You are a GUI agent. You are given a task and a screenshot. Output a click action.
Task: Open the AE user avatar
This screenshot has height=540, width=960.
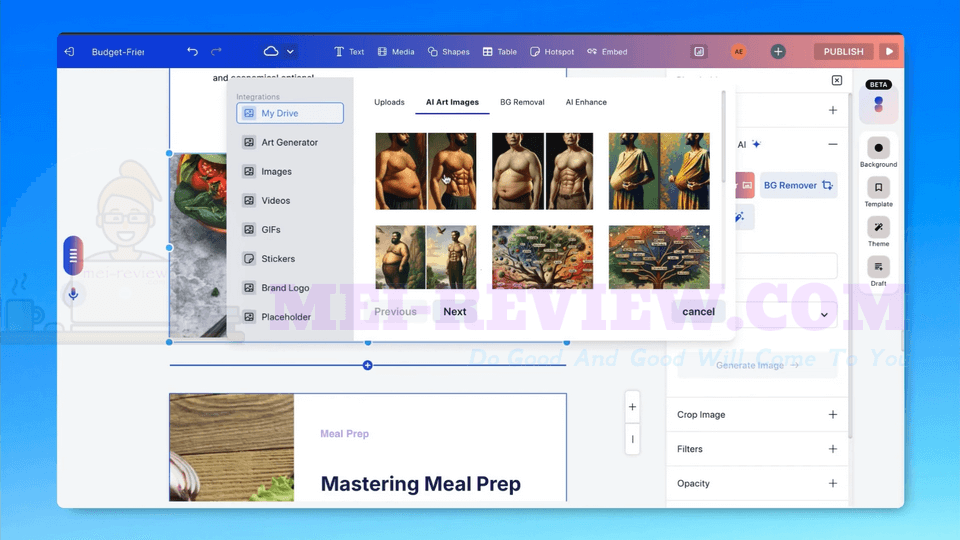click(739, 52)
